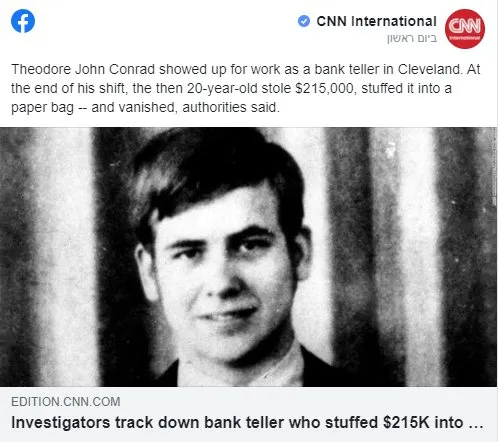Click the $215K text in headline
498x442 pixels.
click(x=406, y=423)
